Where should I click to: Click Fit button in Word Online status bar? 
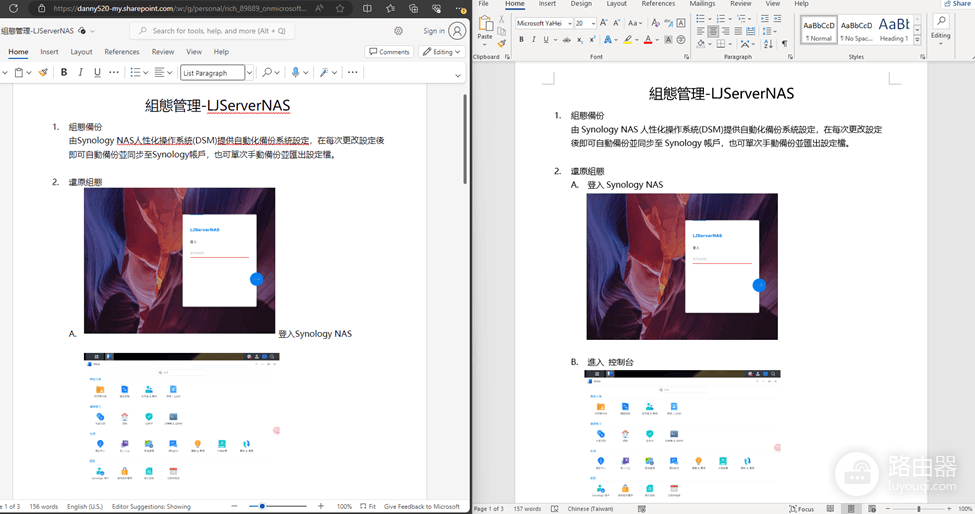[x=368, y=507]
